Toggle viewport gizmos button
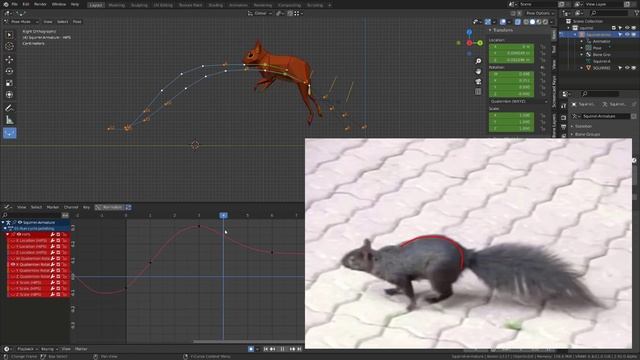Viewport: 640px width, 360px height. (x=488, y=22)
